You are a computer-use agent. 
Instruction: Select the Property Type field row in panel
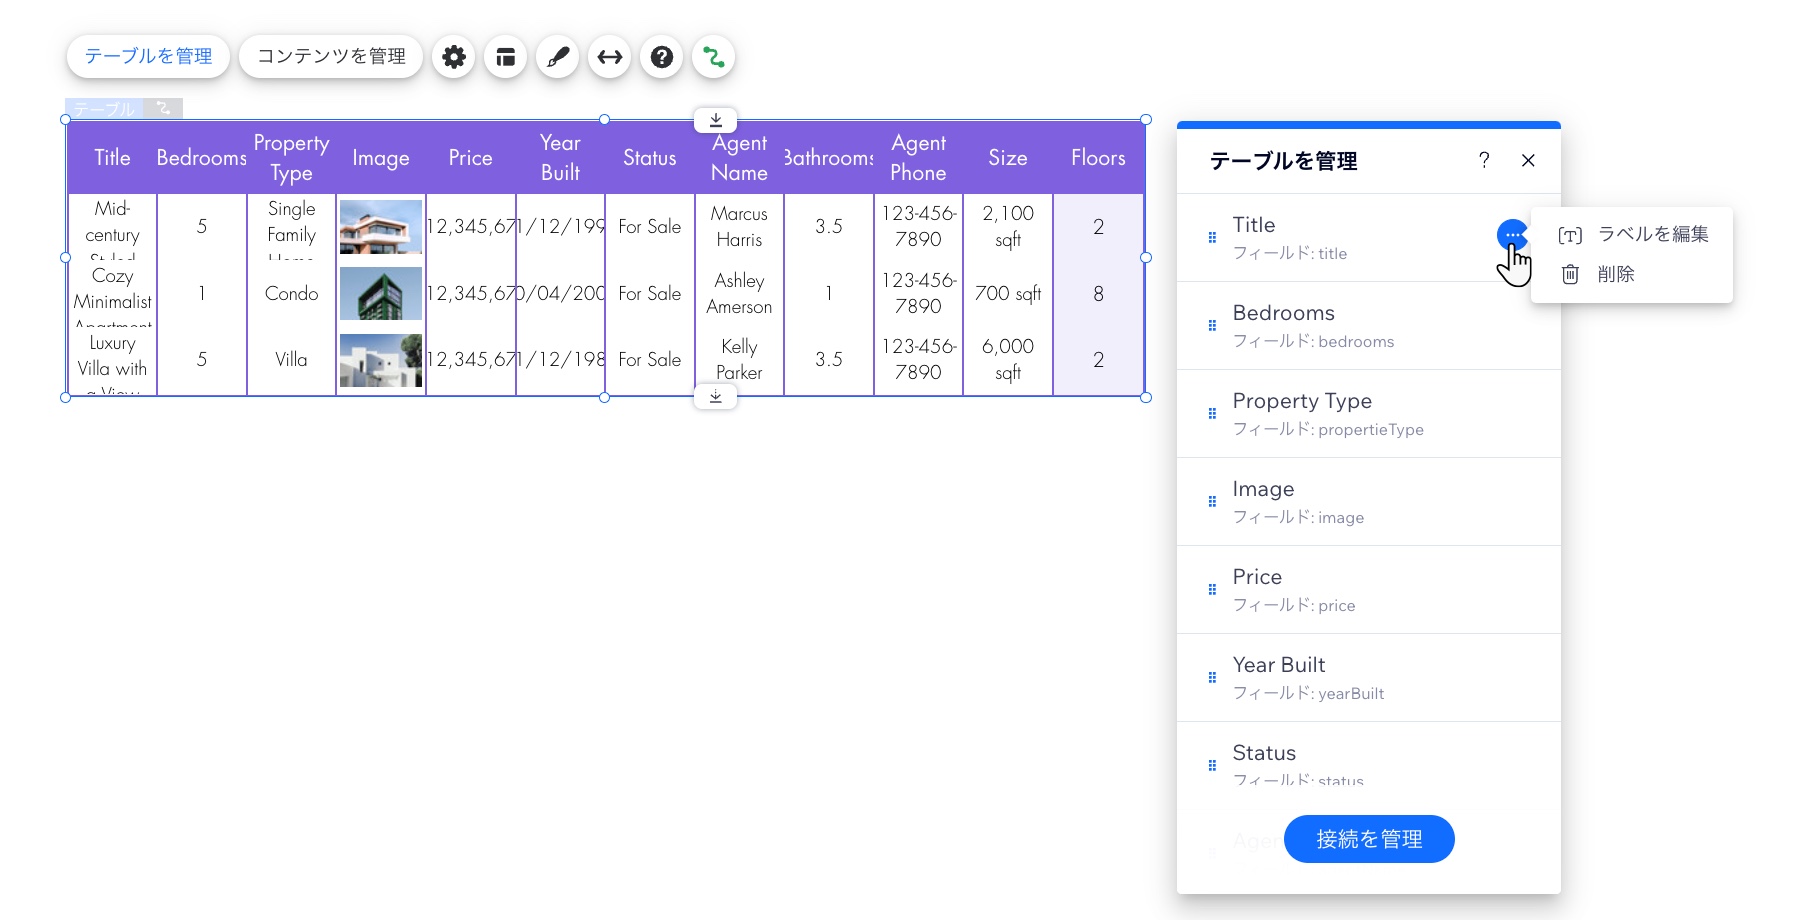click(1369, 414)
